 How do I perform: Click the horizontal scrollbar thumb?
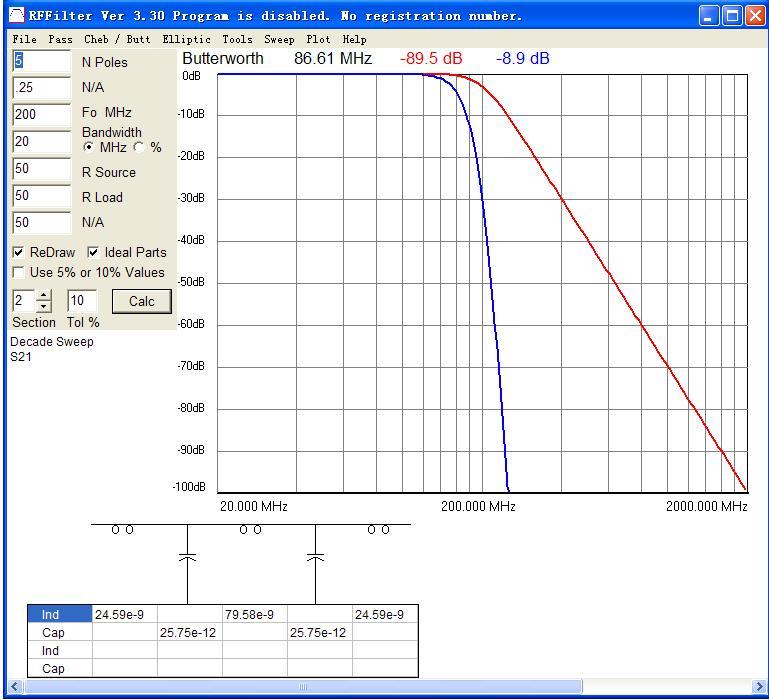coord(304,686)
